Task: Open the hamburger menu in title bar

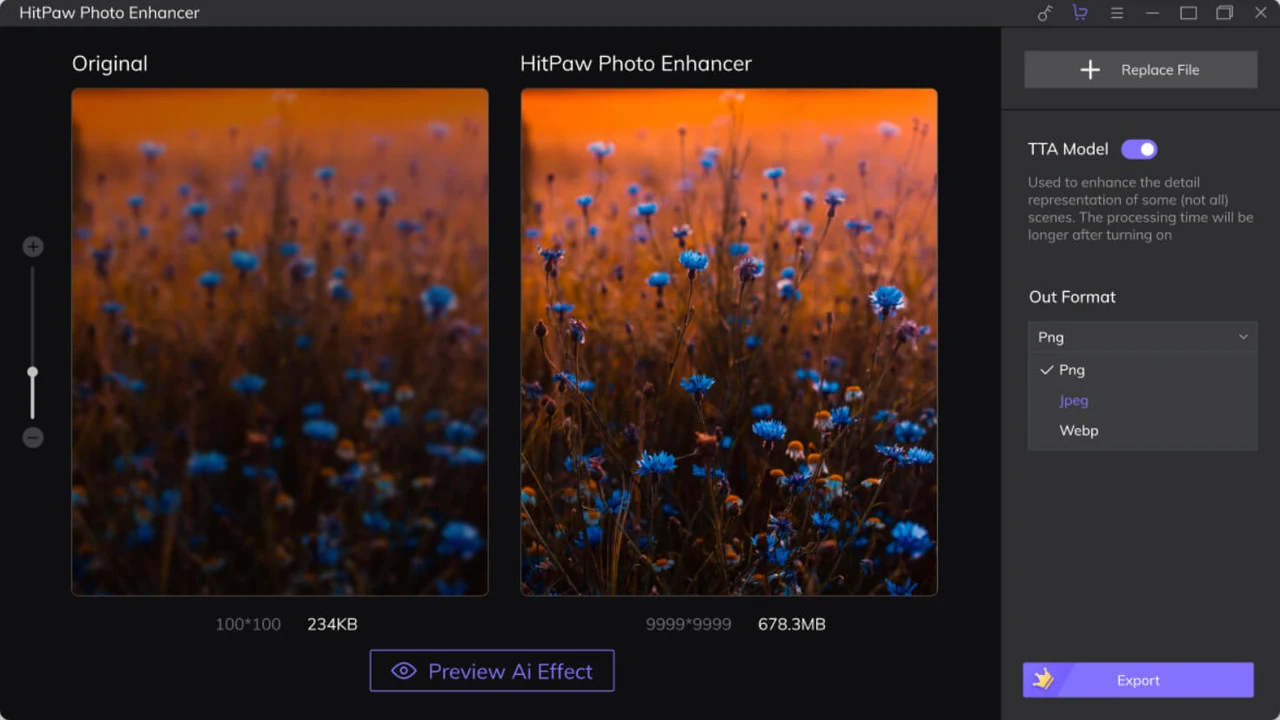Action: 1117,13
